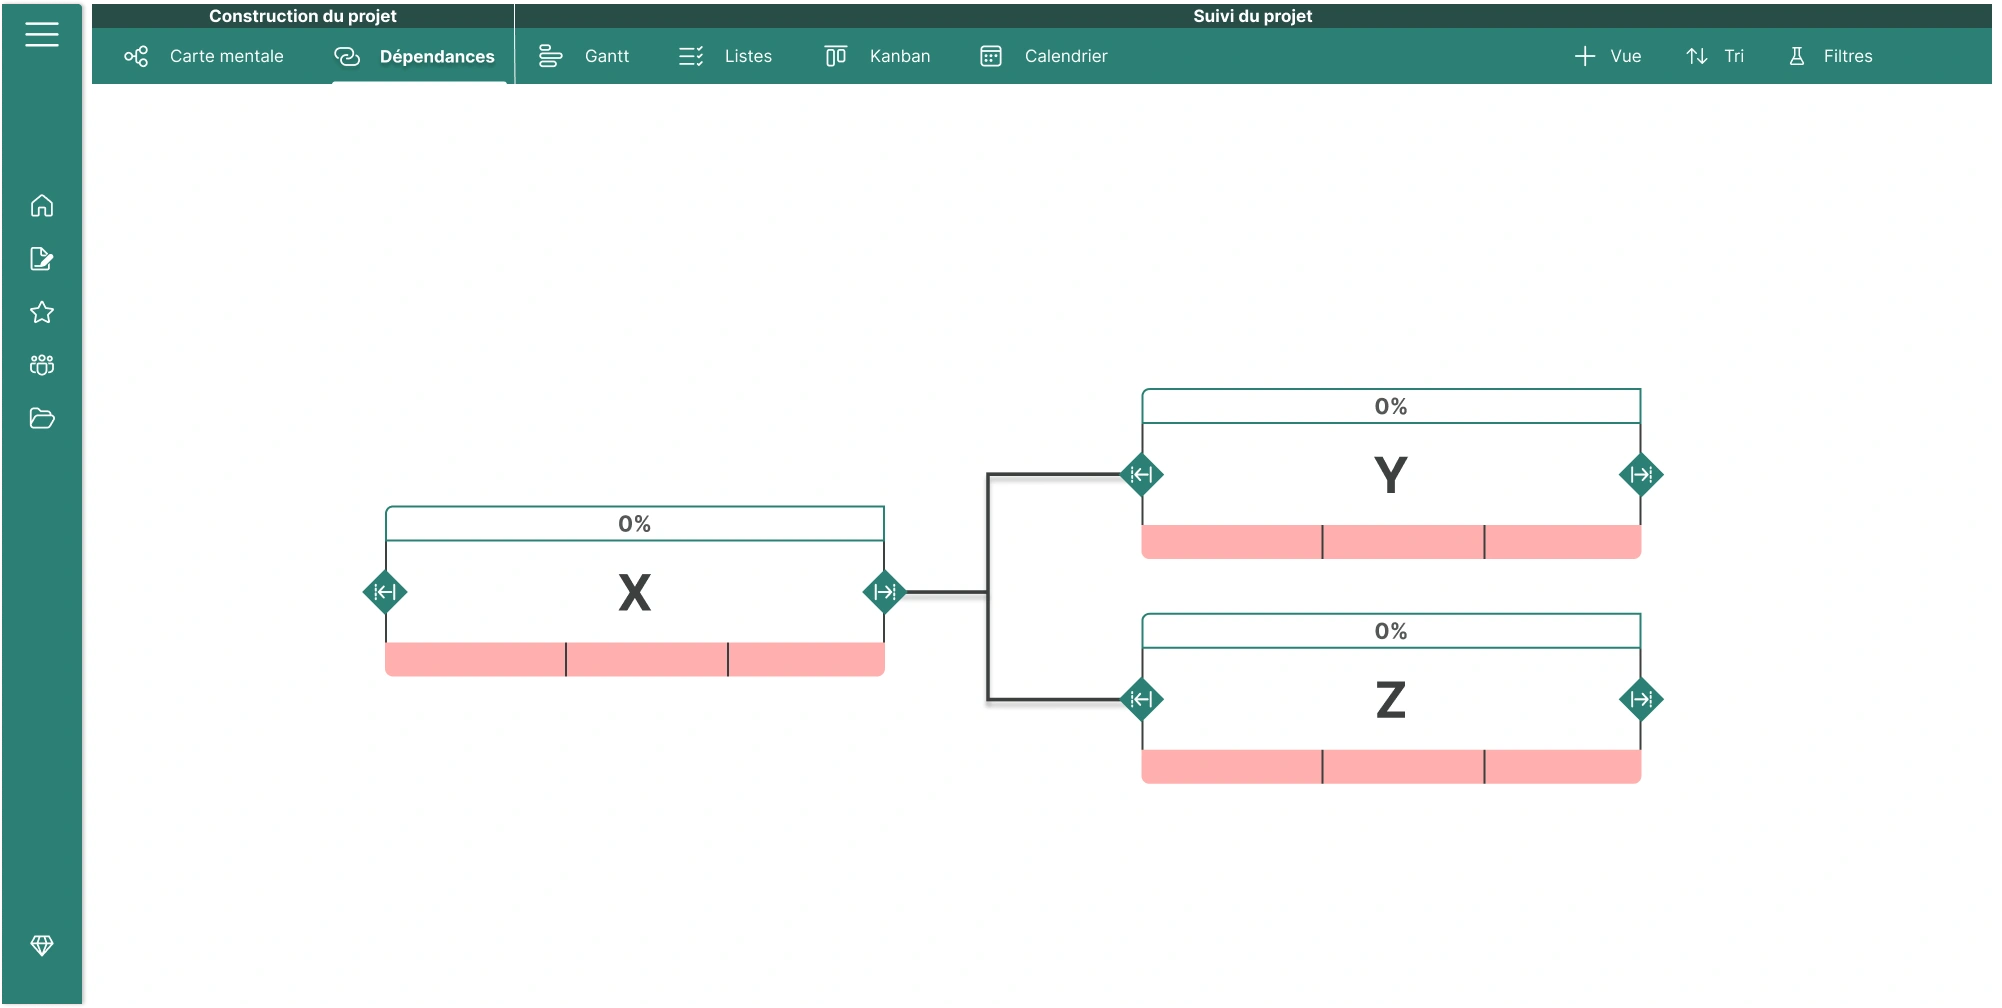This screenshot has height=1008, width=2002.
Task: Click the sort arrows icon next to Tri
Action: pos(1697,56)
